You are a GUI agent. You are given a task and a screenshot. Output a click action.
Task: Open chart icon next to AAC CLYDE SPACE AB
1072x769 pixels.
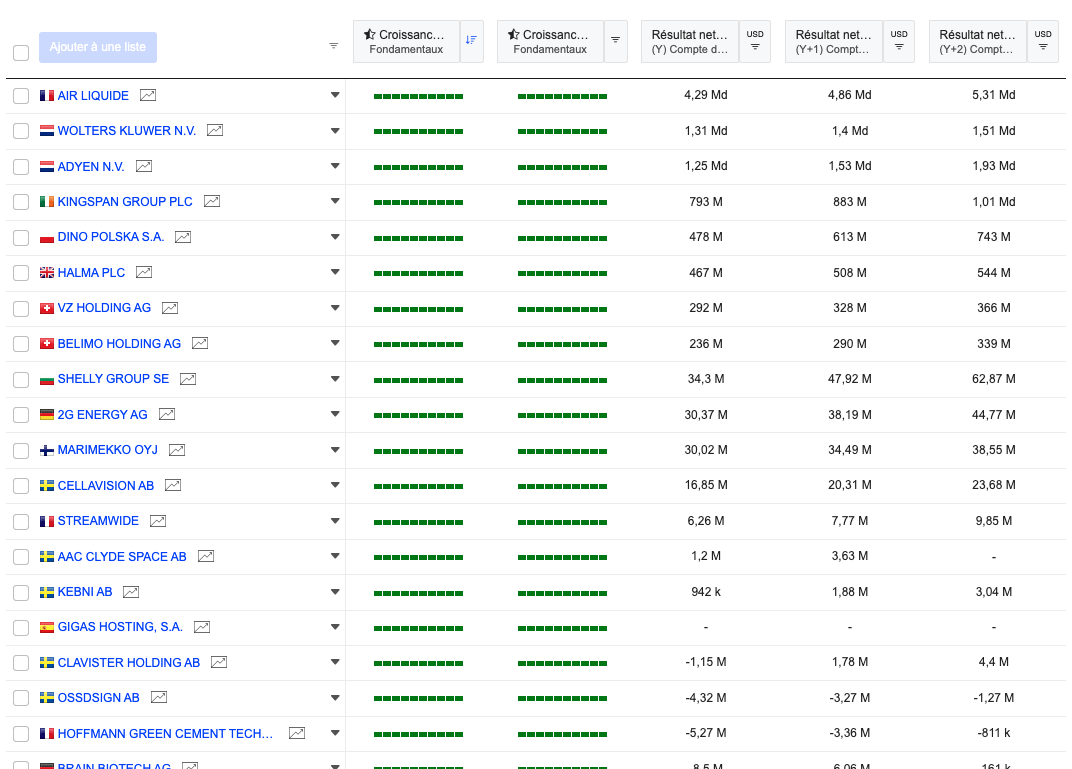[206, 556]
